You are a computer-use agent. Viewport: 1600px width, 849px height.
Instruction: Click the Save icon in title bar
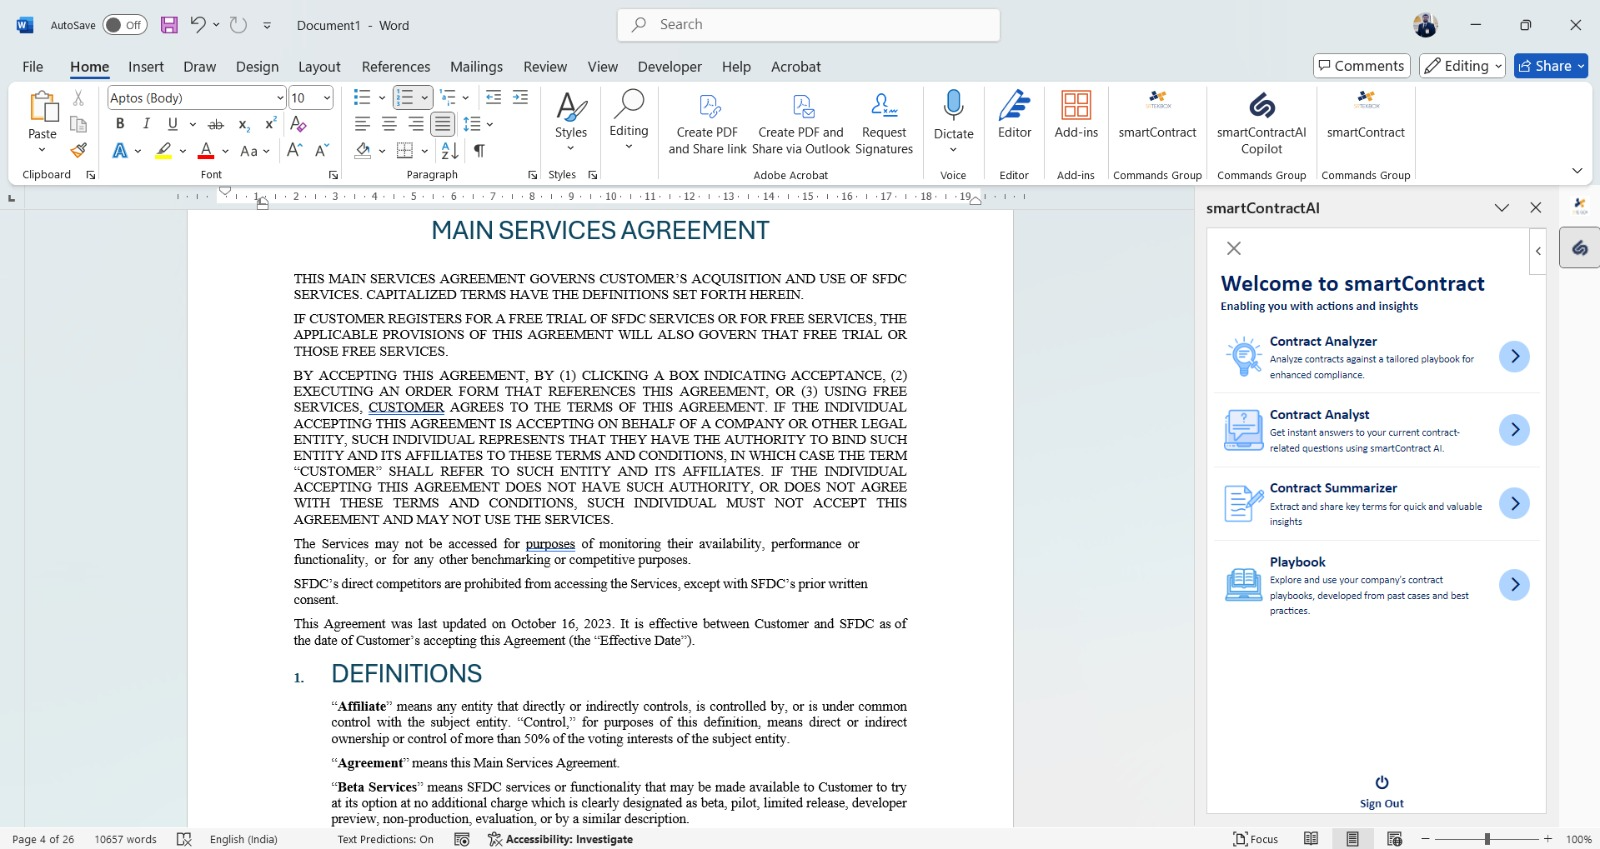click(169, 25)
